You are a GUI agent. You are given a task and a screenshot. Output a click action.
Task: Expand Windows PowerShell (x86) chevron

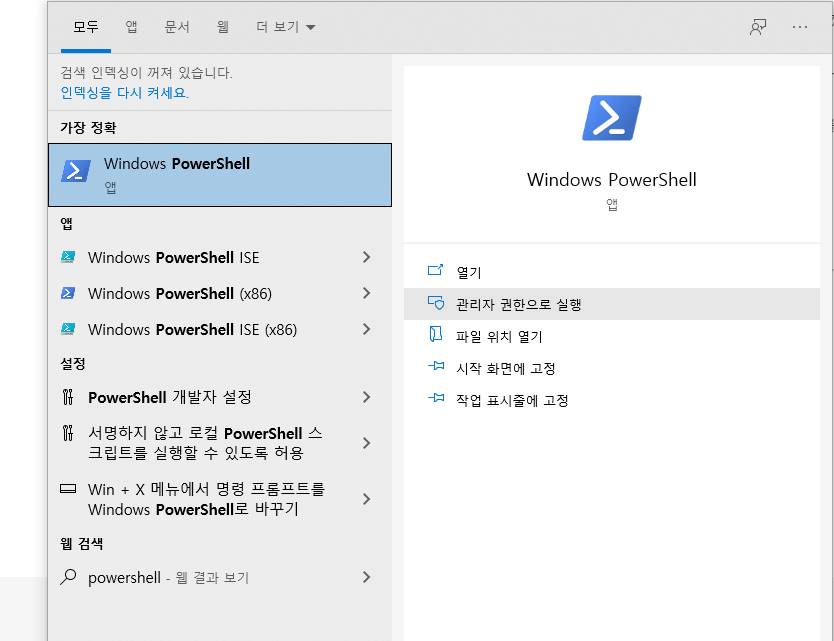pyautogui.click(x=366, y=293)
